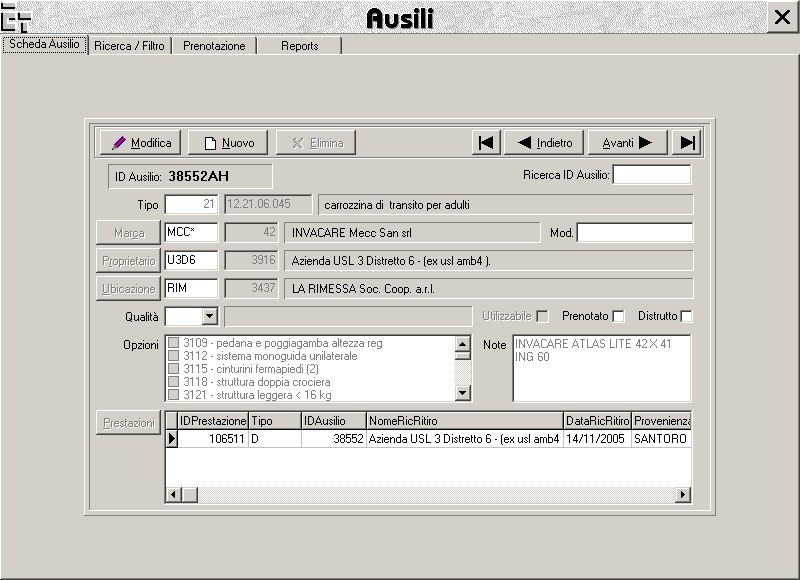The image size is (800, 580).
Task: Click the Marca button
Action: [x=129, y=233]
